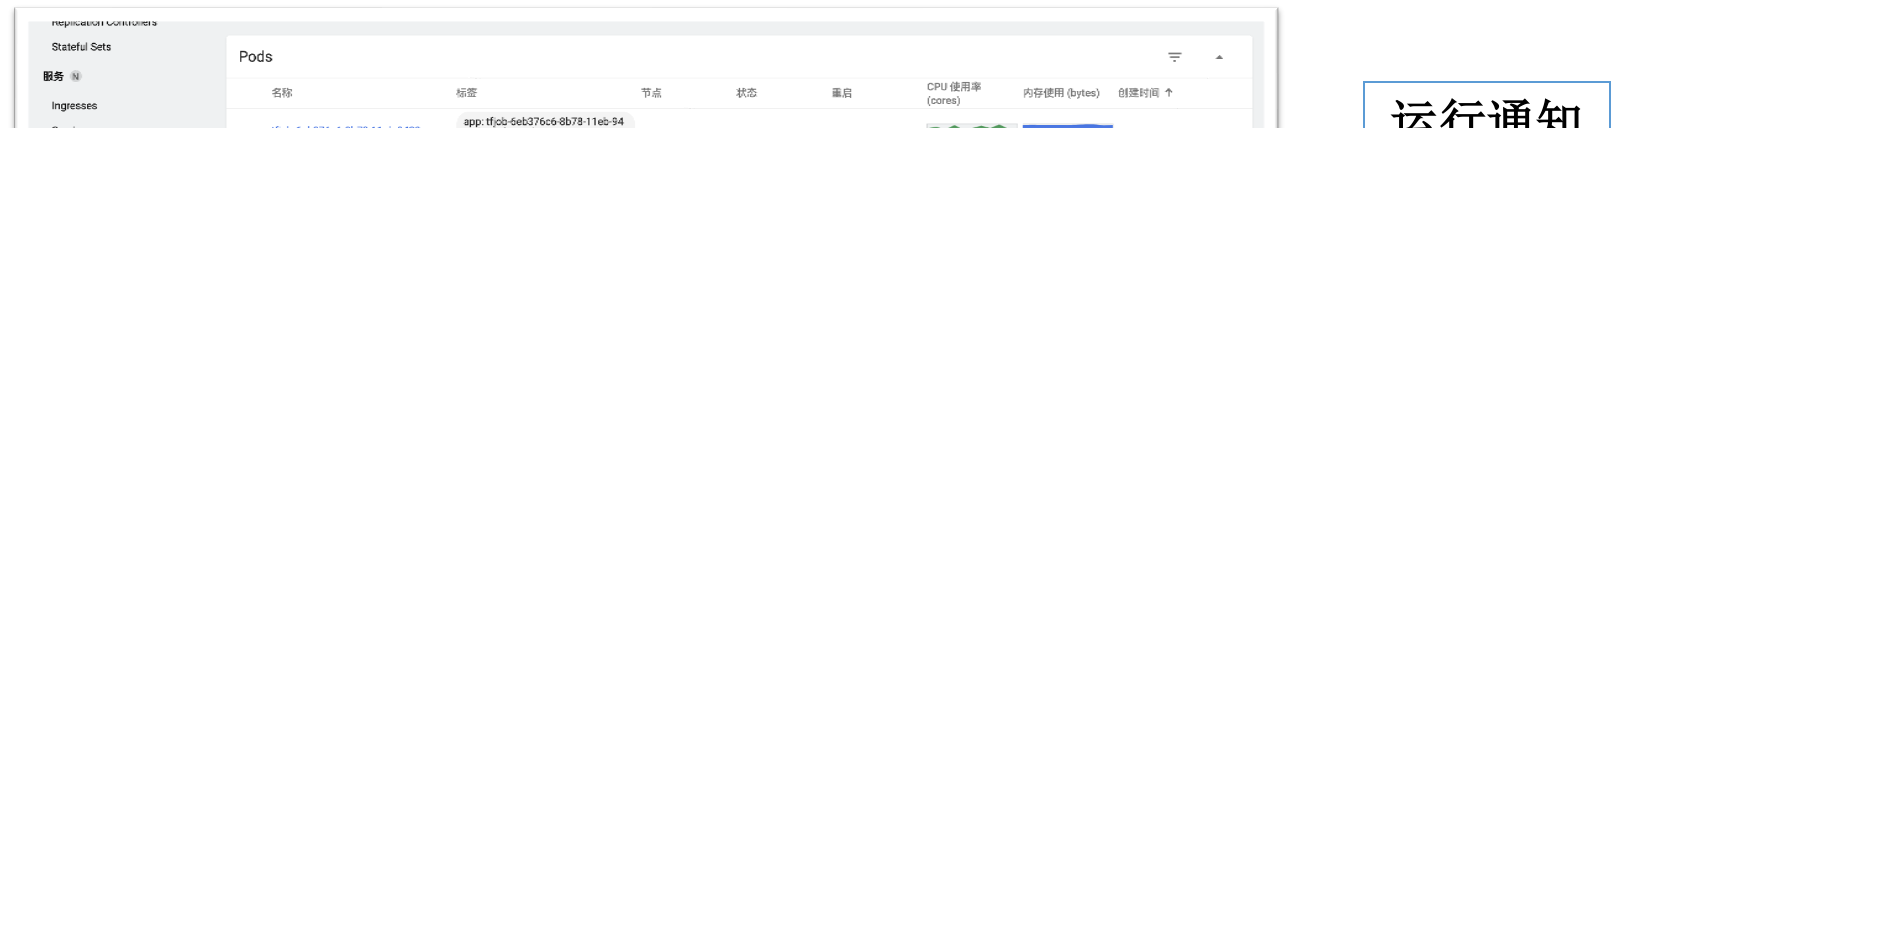Viewport: 1886px width, 928px height.
Task: Click the 节点 column header
Action: point(651,93)
